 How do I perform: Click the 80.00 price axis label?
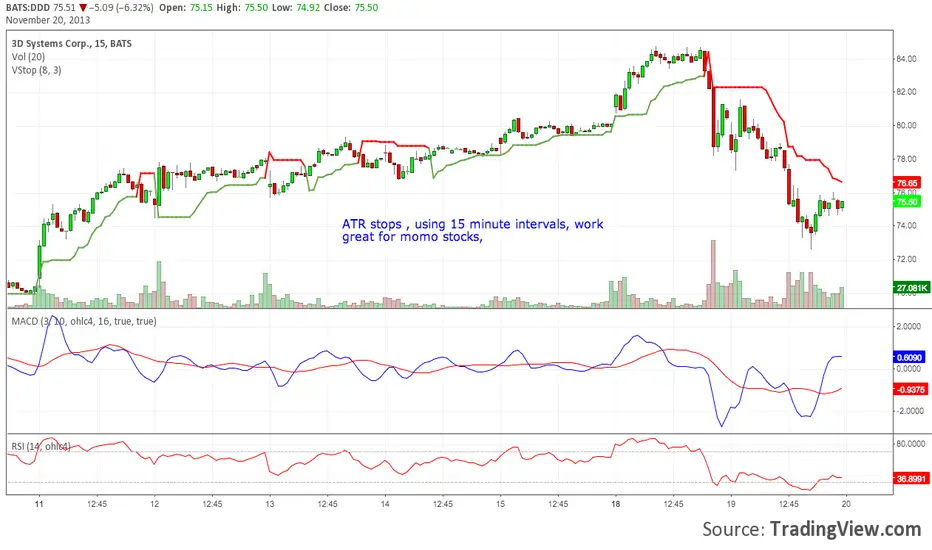point(906,125)
